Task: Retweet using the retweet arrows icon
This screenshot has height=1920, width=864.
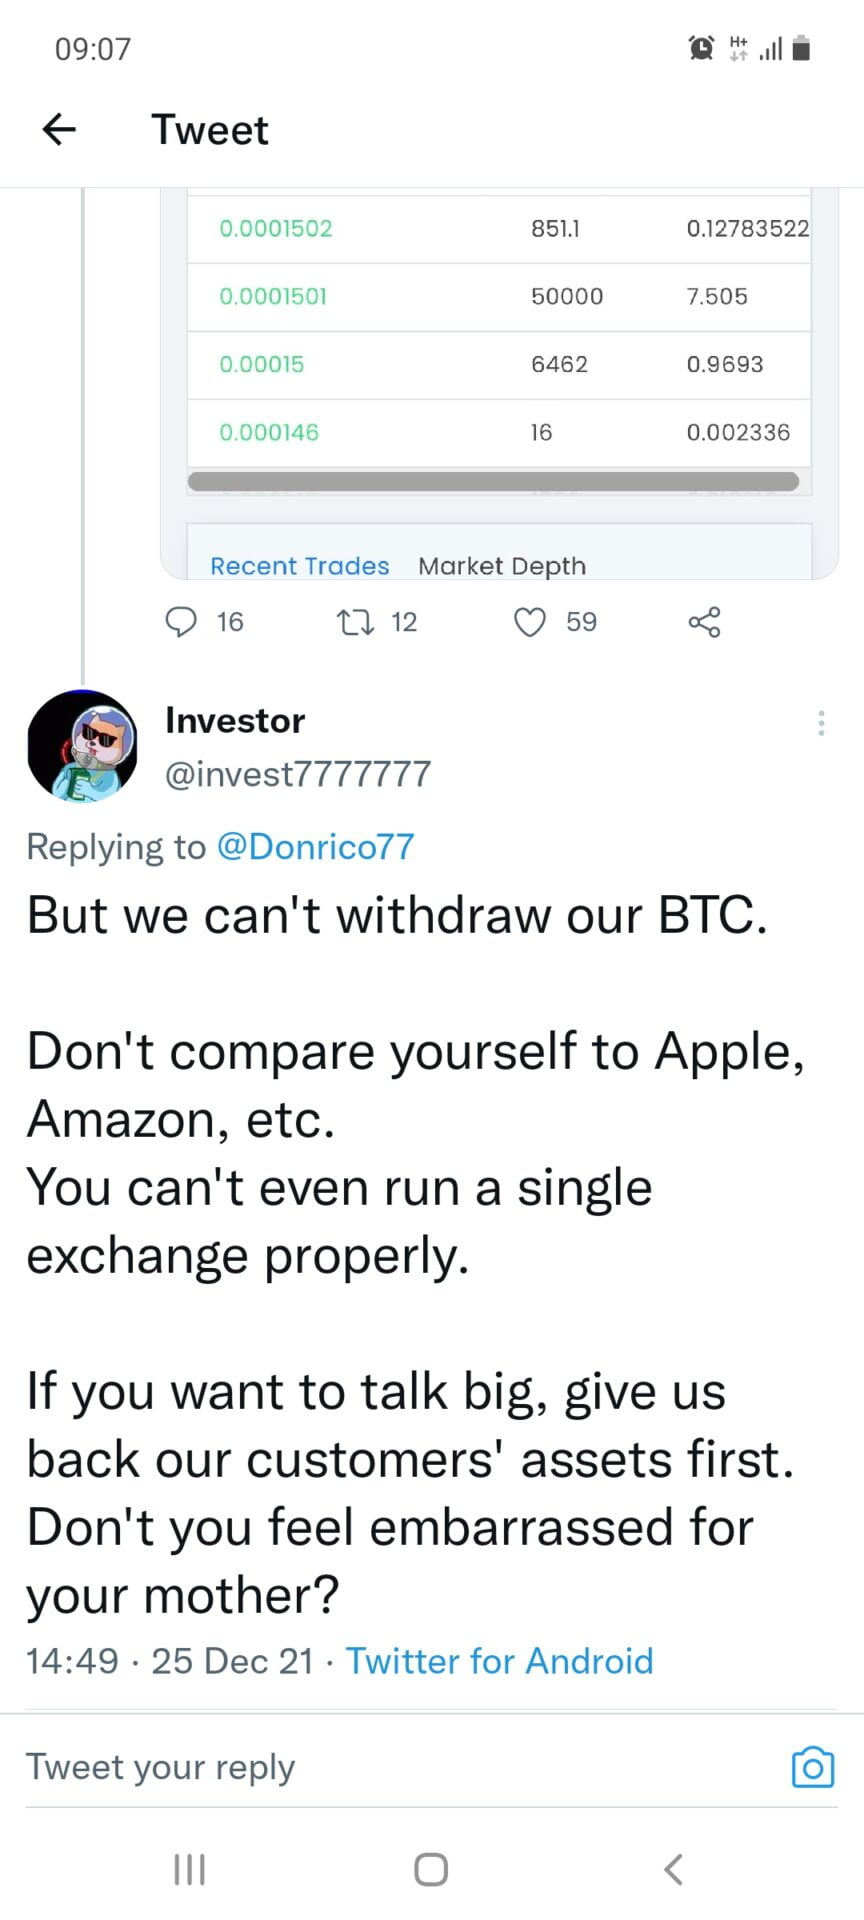Action: [355, 622]
